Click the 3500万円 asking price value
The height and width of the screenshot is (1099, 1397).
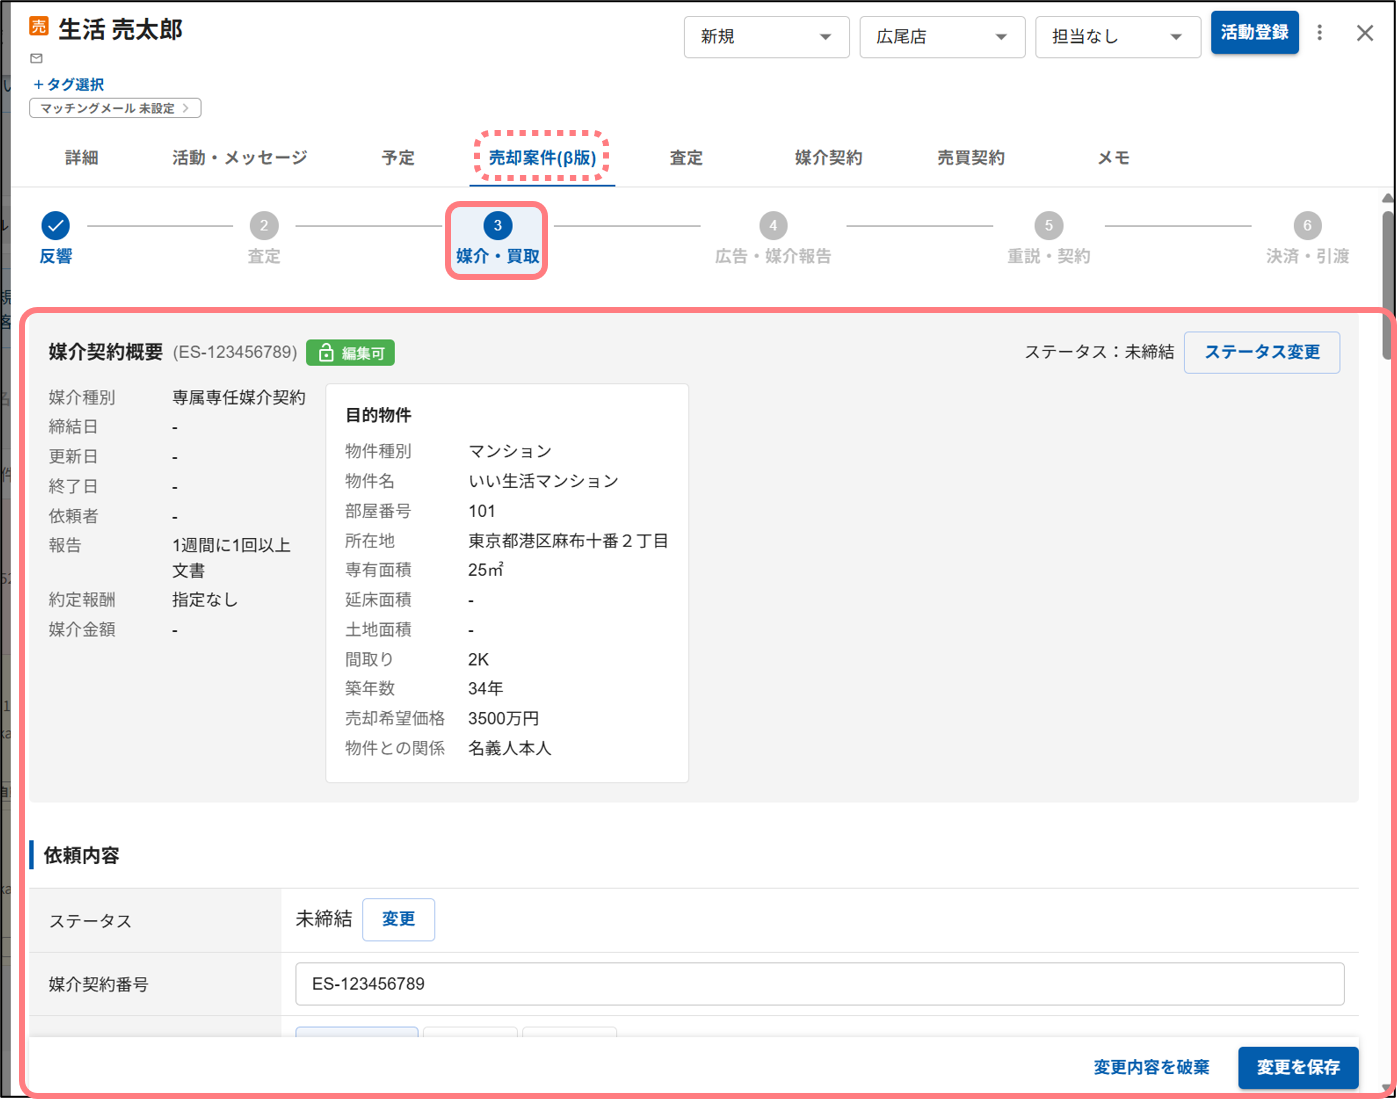[504, 719]
